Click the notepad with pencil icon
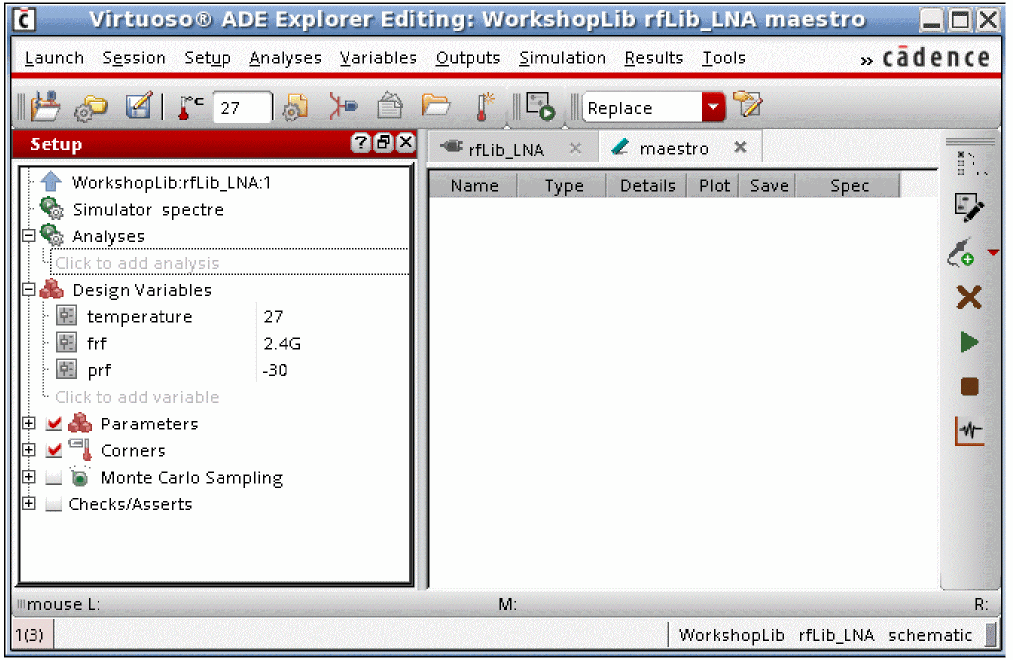Screen dimensions: 1013x660 point(748,105)
